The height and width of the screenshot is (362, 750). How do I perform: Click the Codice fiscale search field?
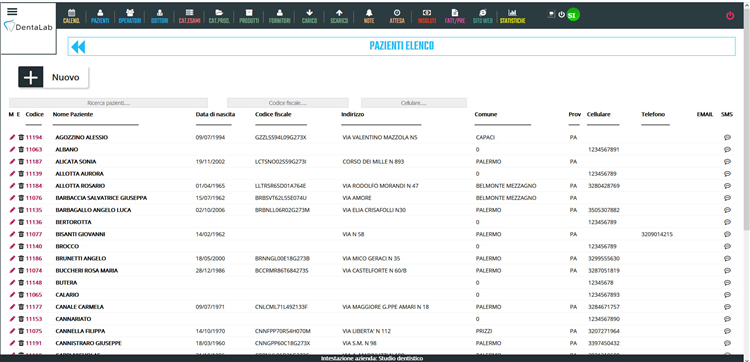pyautogui.click(x=287, y=103)
